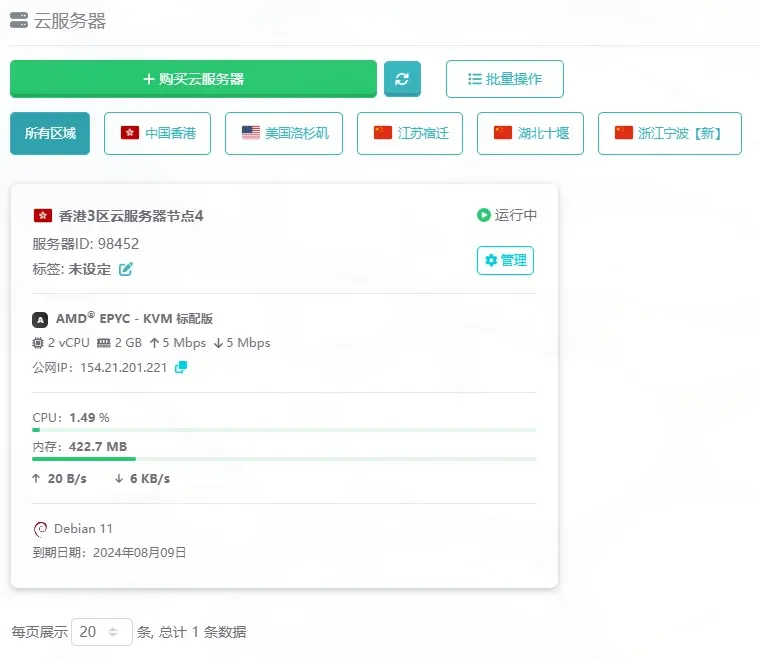Filter by 浙江宁波【新】 region
This screenshot has width=760, height=659.
[669, 133]
